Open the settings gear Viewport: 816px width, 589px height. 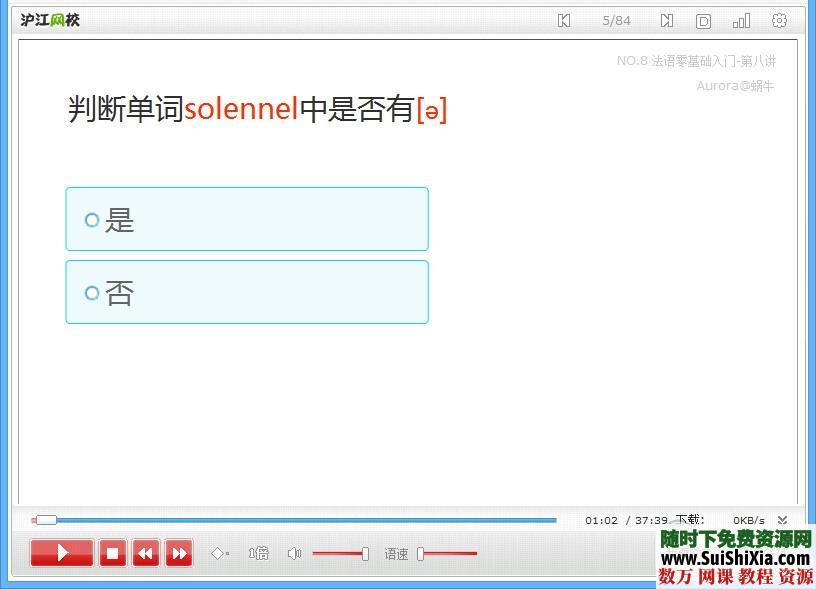point(780,20)
